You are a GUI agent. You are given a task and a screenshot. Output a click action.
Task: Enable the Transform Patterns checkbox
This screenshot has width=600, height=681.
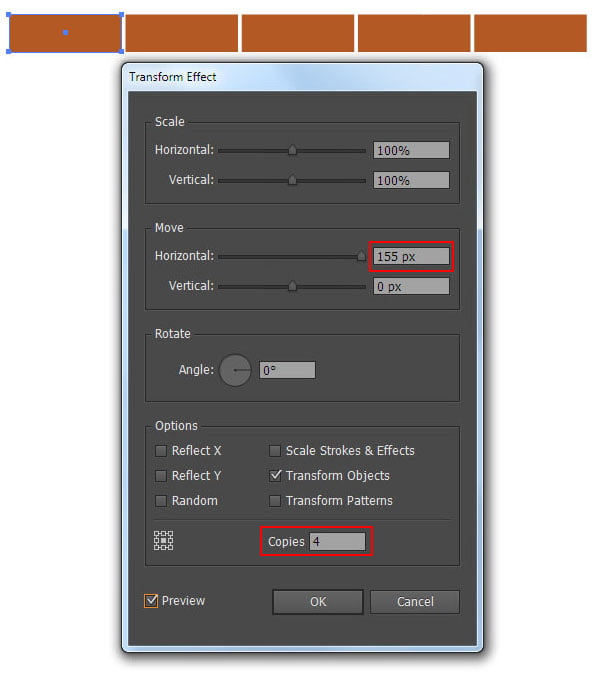pos(275,501)
